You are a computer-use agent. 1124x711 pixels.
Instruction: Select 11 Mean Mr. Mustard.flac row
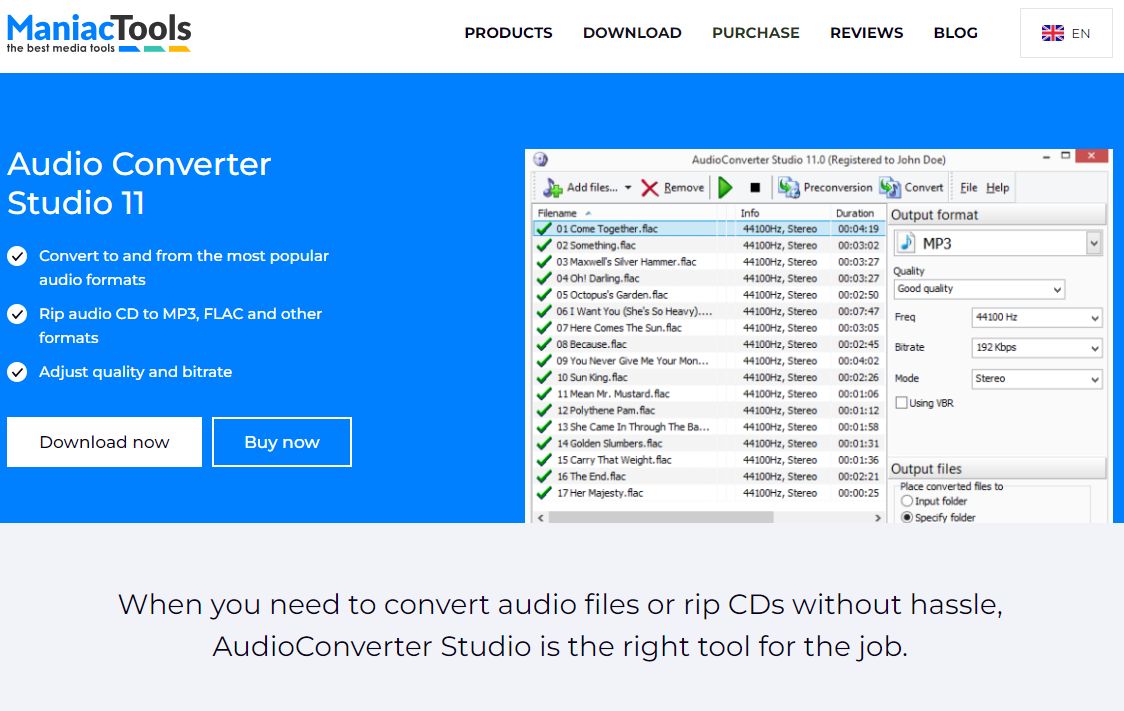click(x=709, y=393)
